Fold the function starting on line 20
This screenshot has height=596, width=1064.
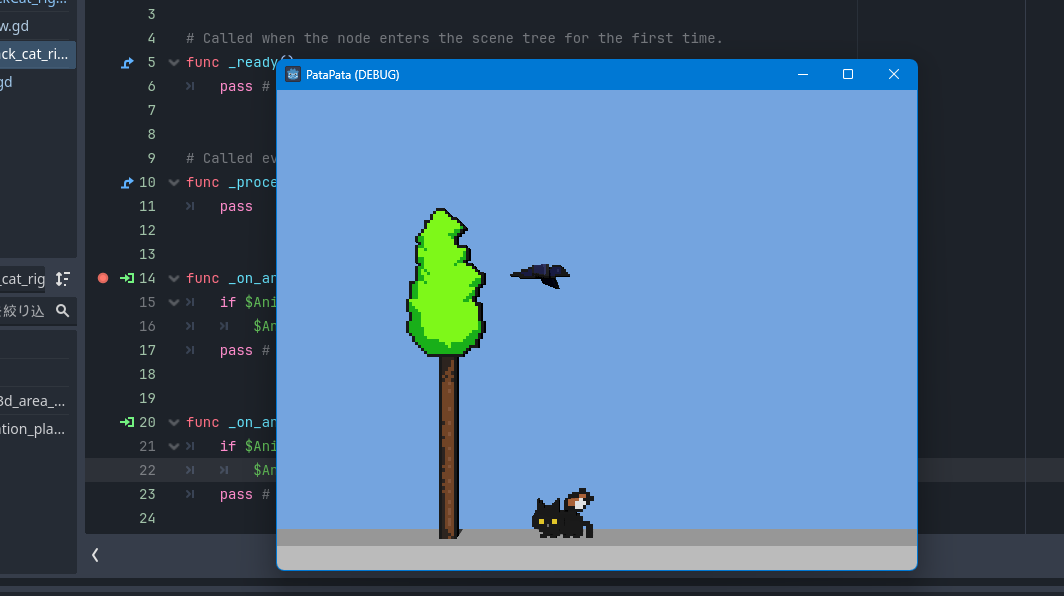[175, 423]
